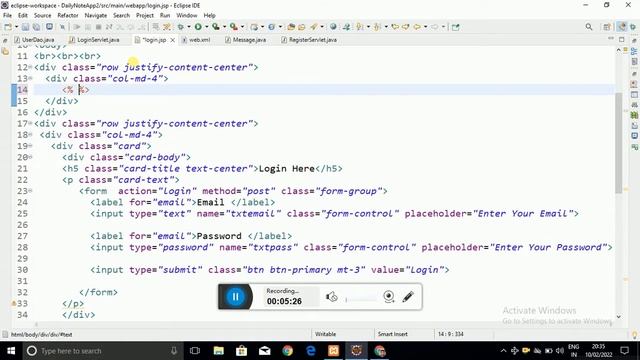The height and width of the screenshot is (360, 640).
Task: Open the External Tools dropdown arrow
Action: pyautogui.click(x=242, y=27)
